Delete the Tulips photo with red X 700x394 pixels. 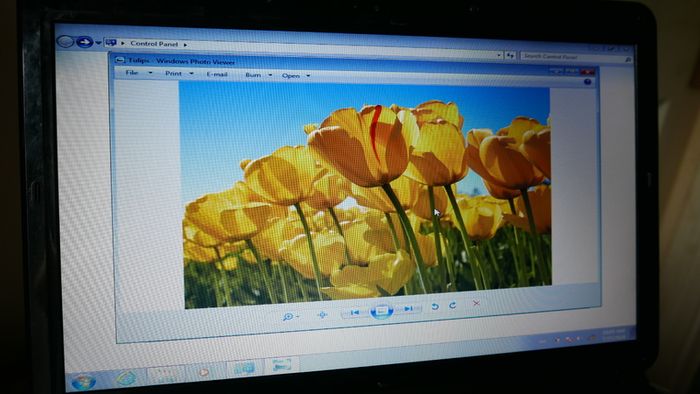[476, 303]
